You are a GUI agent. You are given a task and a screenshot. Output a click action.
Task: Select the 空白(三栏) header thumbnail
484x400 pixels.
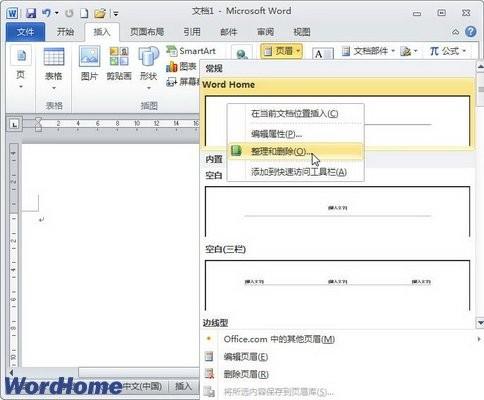[x=337, y=285]
